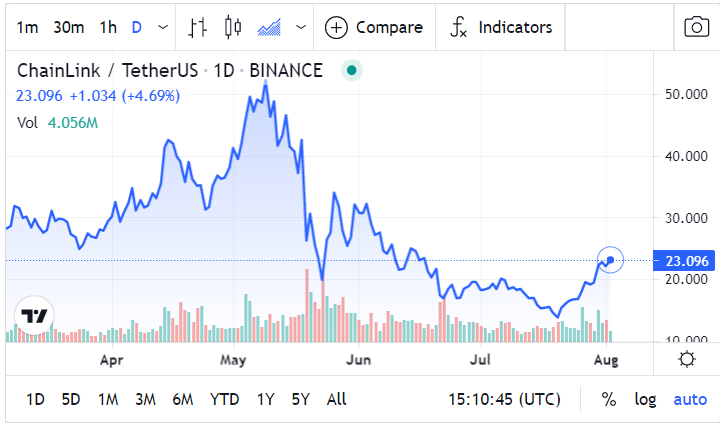This screenshot has width=728, height=428.
Task: Click the TradingView logo
Action: [x=34, y=316]
